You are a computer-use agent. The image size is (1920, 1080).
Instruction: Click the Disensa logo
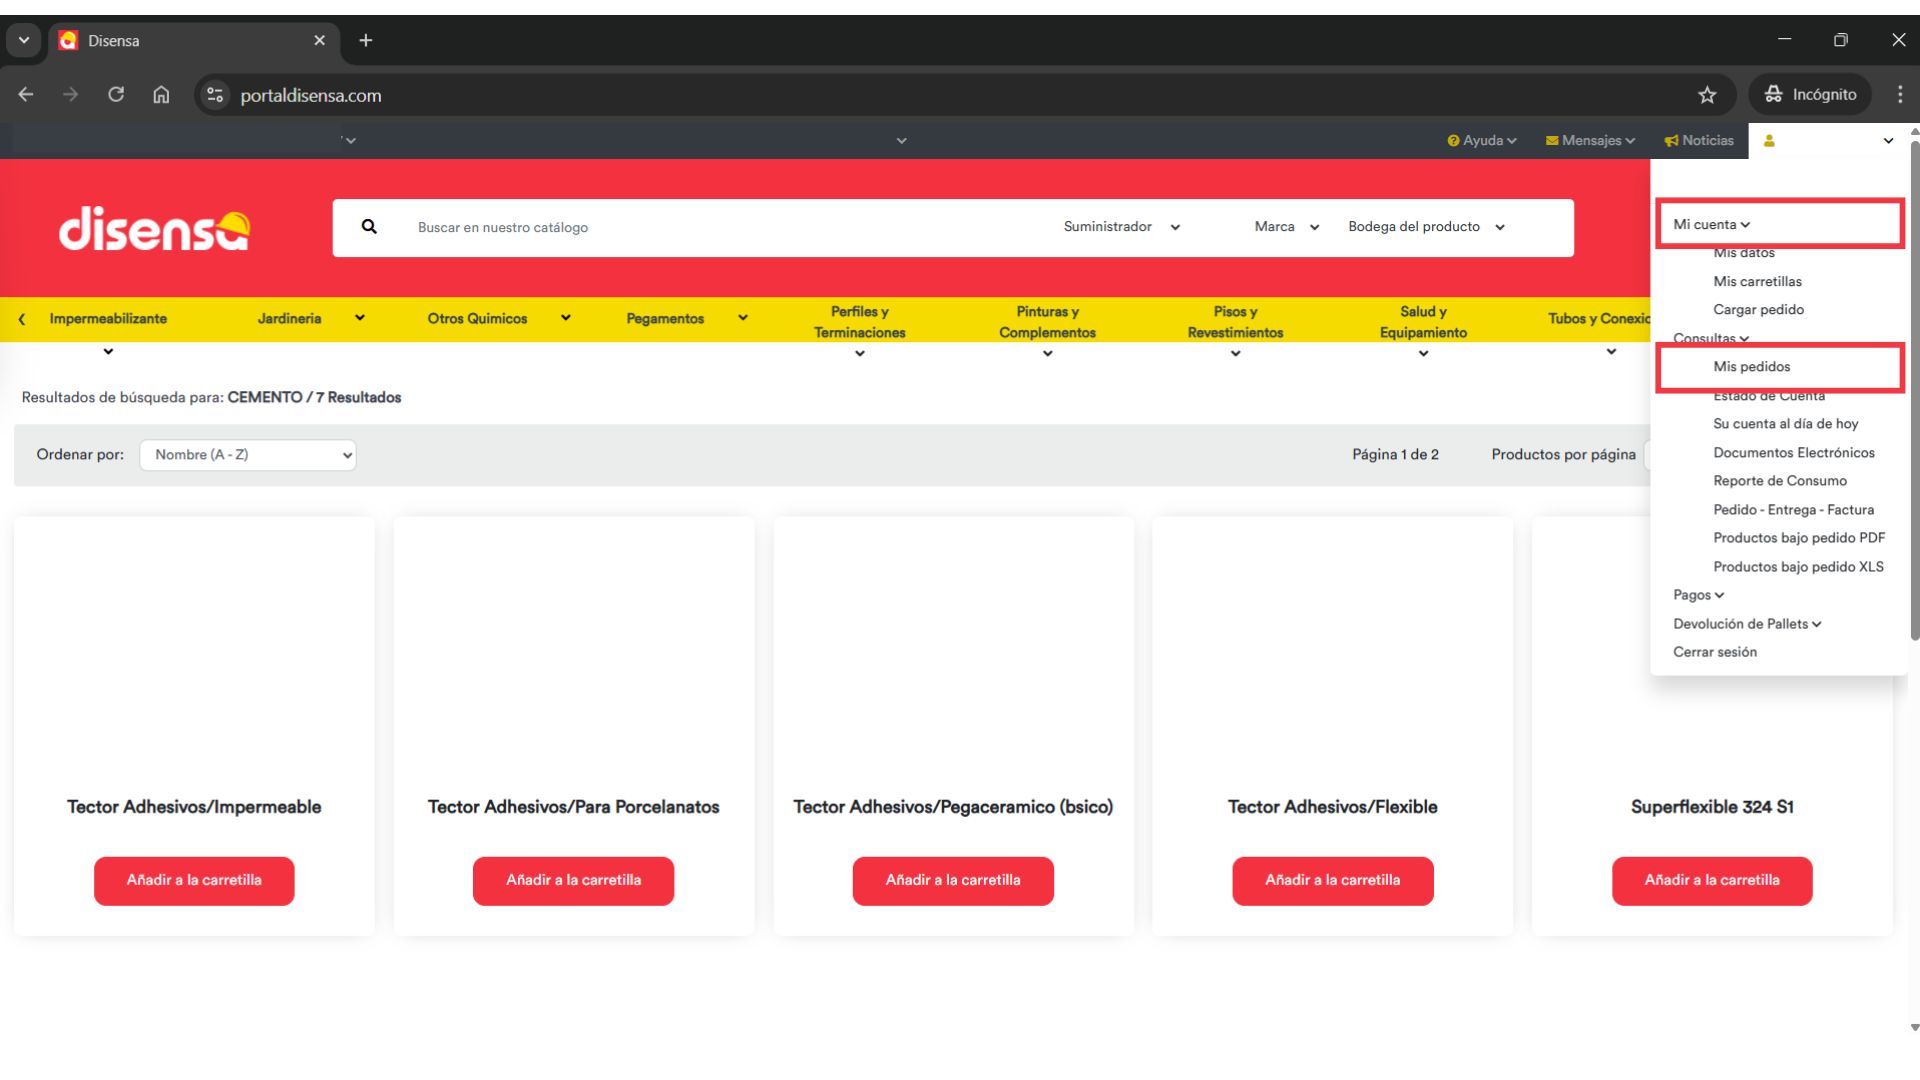pos(154,229)
